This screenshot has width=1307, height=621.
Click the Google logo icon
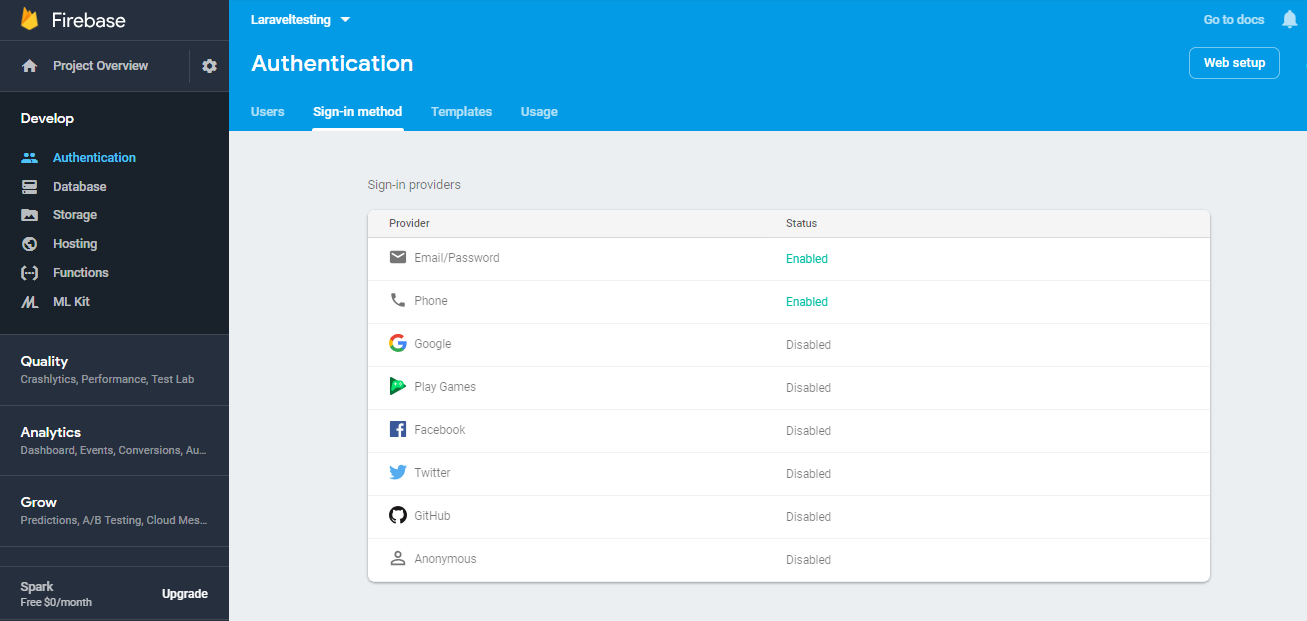tap(398, 343)
